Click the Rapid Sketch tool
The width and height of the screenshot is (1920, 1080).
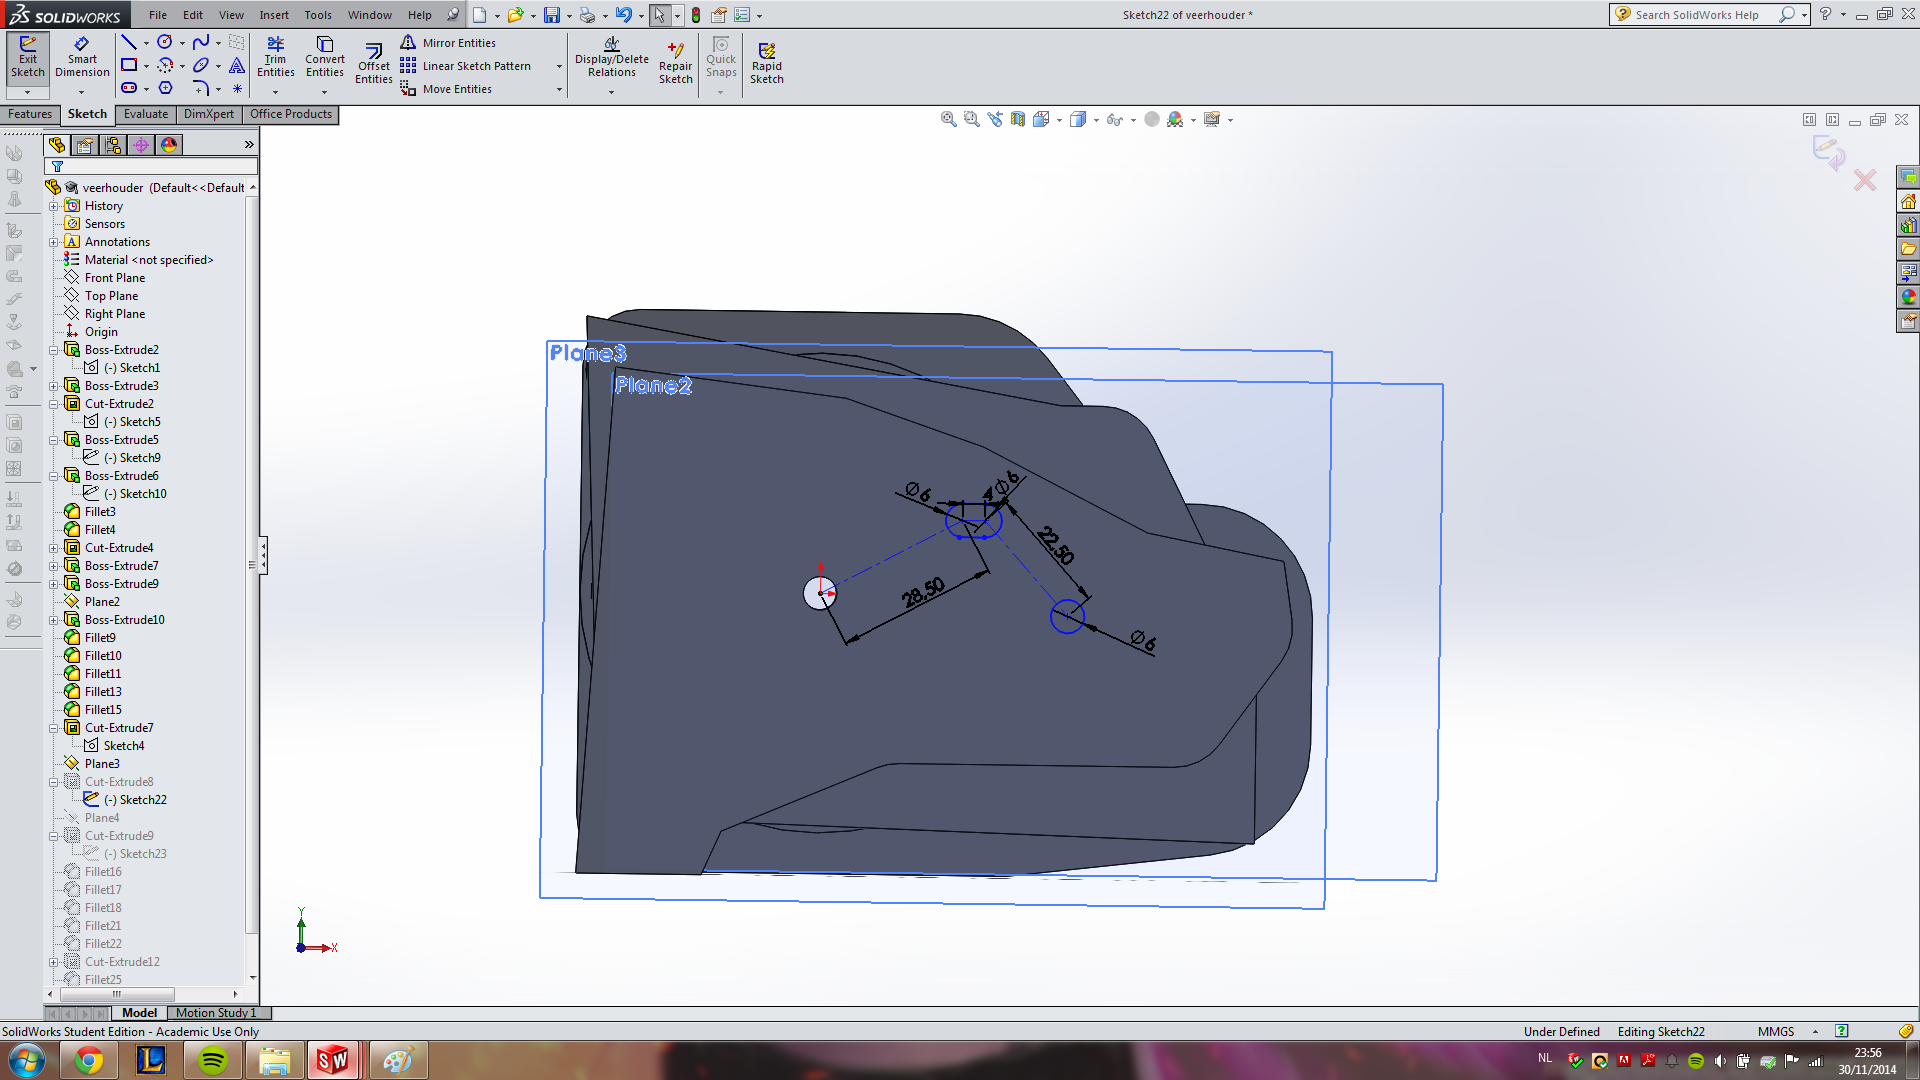[x=767, y=64]
